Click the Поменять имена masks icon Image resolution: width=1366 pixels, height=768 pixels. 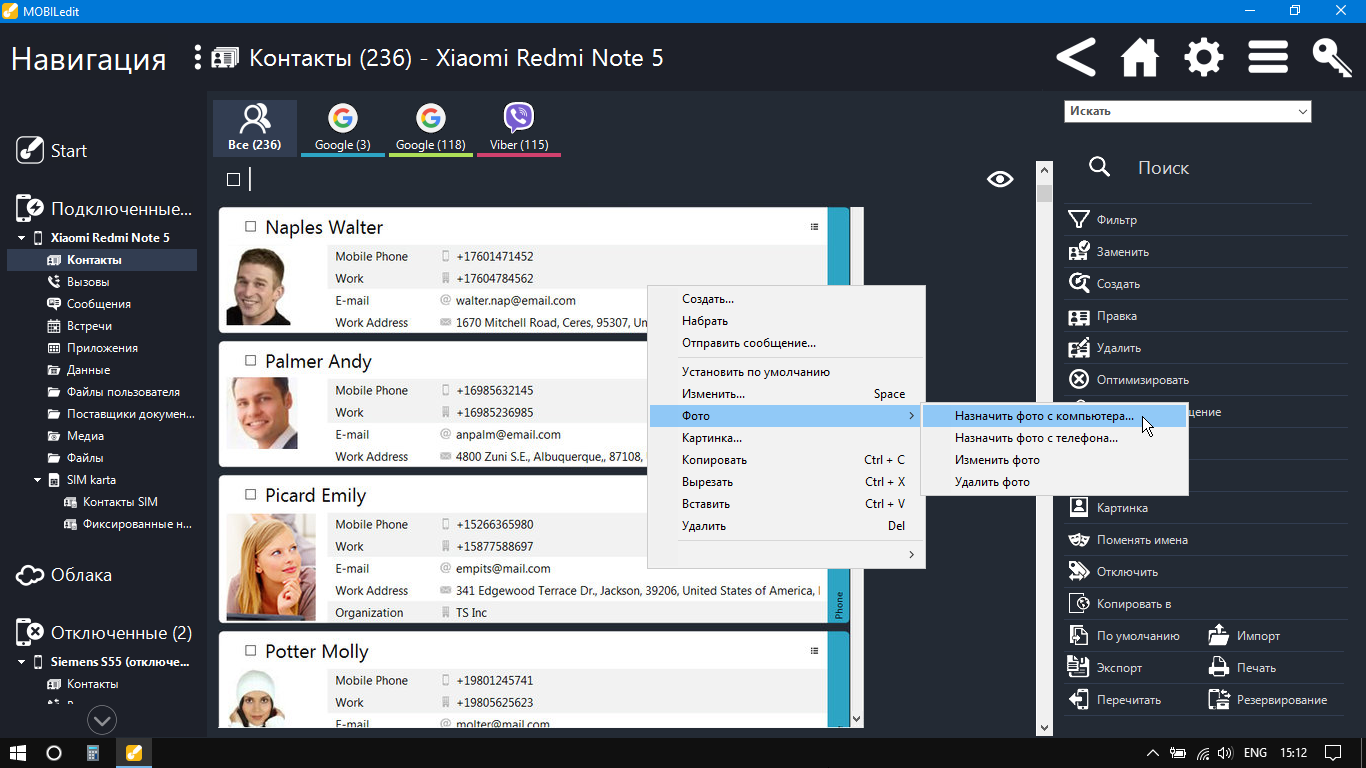click(1078, 540)
